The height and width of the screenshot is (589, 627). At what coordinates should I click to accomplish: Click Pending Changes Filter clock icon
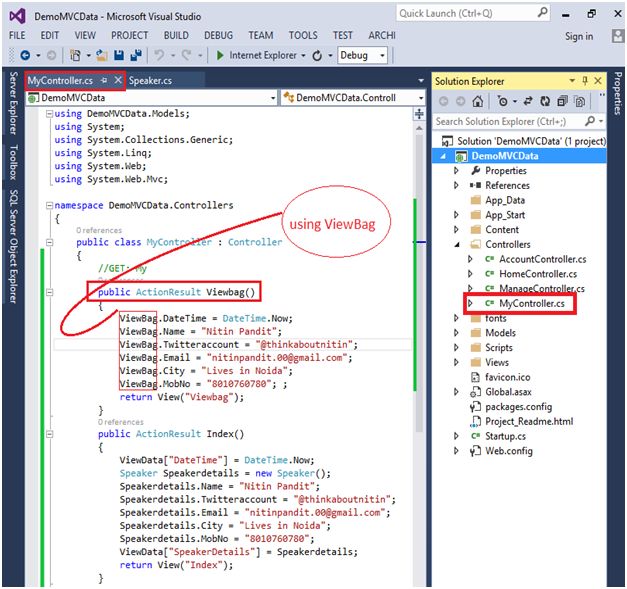tap(503, 101)
